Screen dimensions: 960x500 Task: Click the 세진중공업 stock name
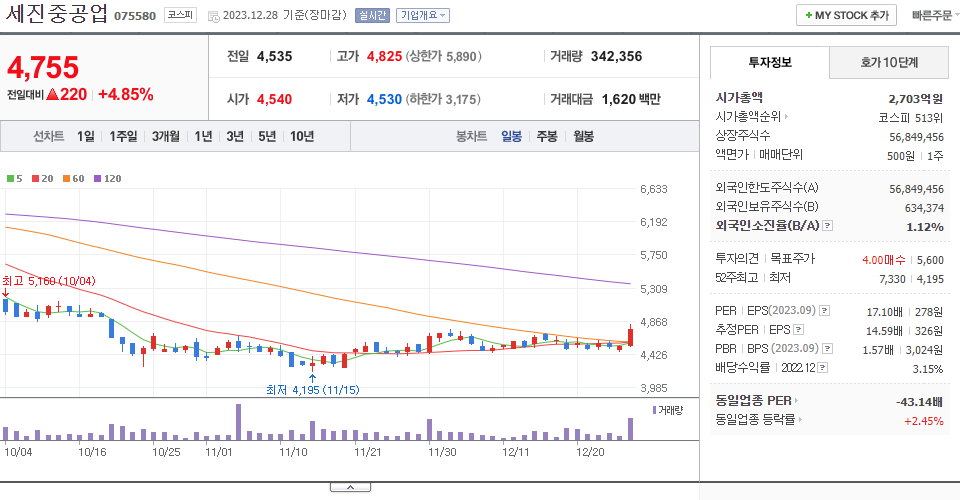(57, 13)
